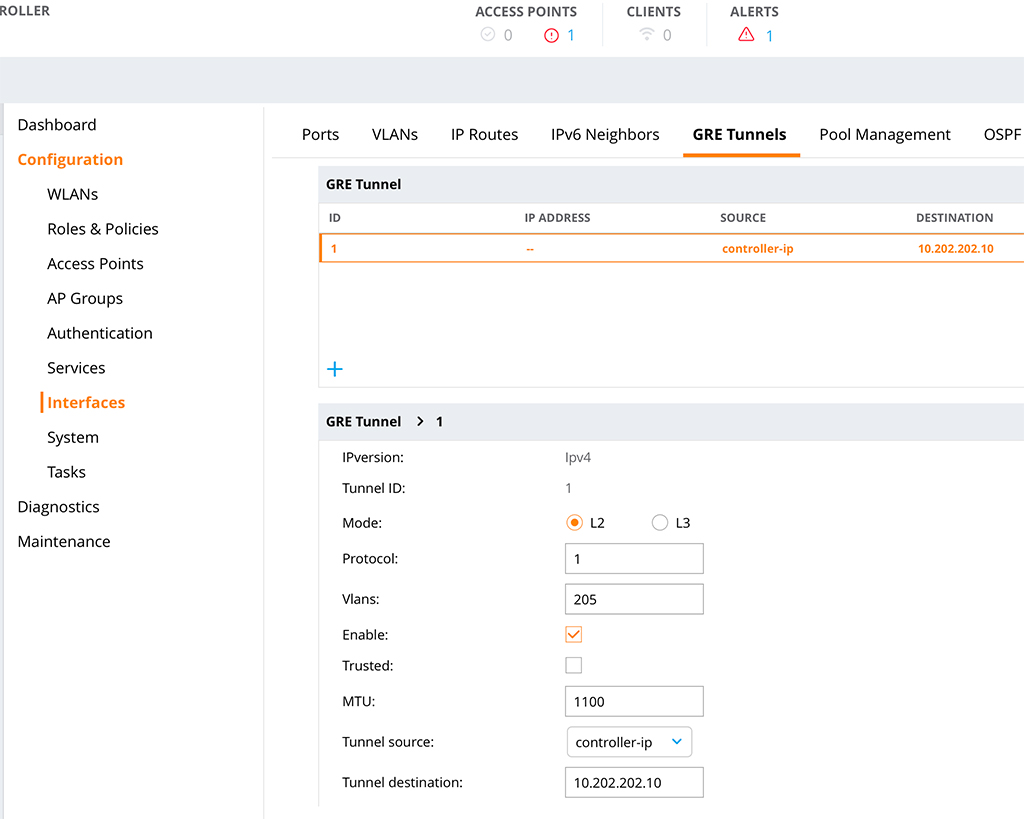Select GRE tunnel row with ID 1

tap(671, 248)
